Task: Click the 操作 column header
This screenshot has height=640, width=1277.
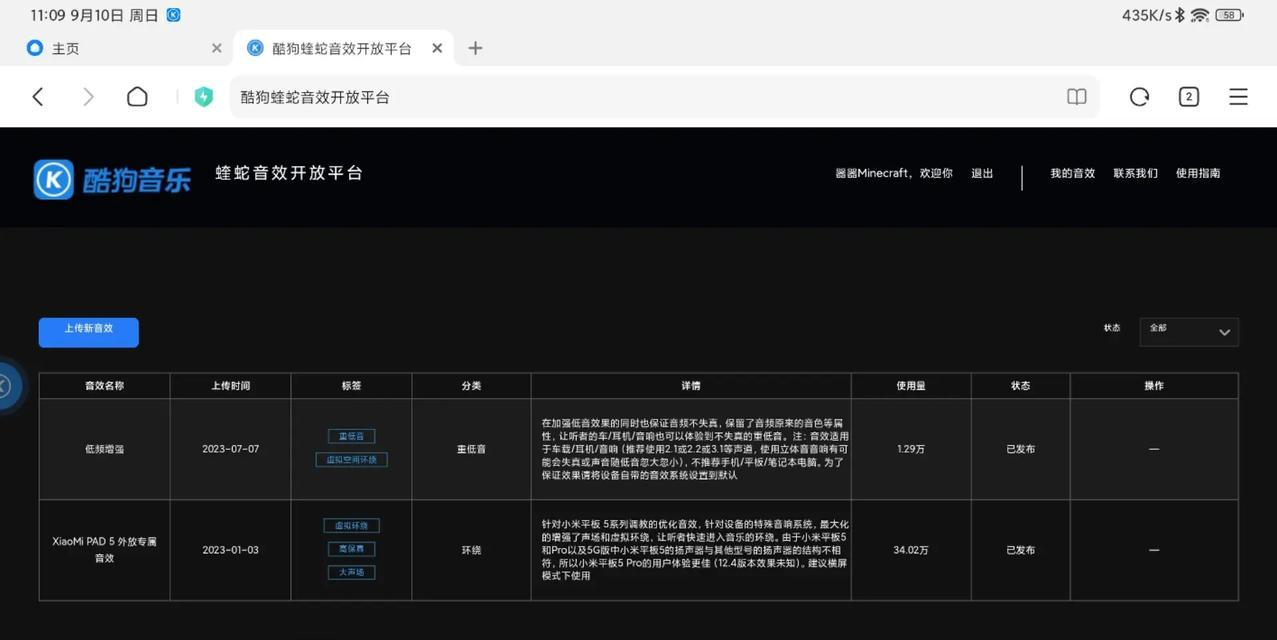Action: pyautogui.click(x=1154, y=386)
